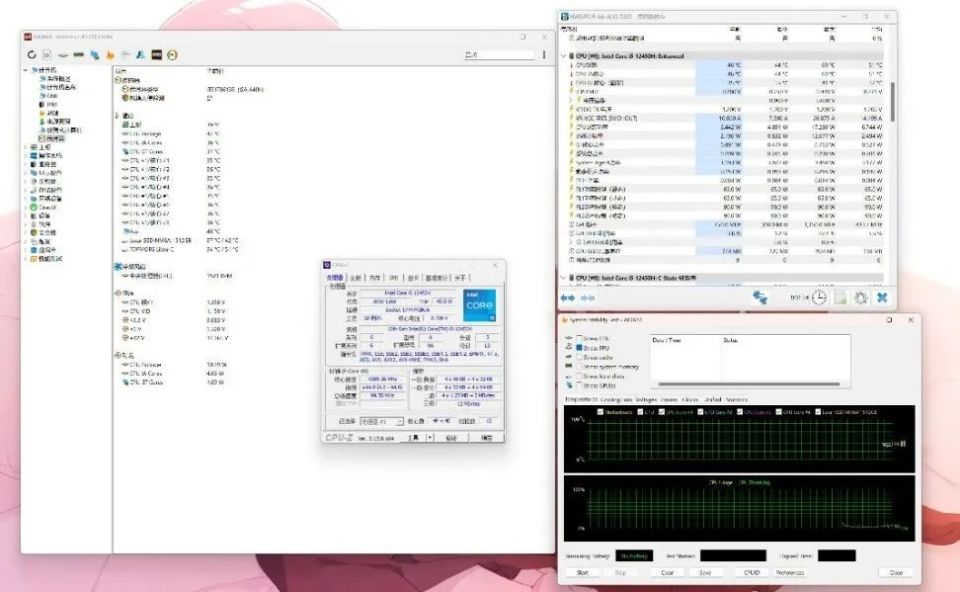Toggle CPU Core #4 graph checkbox
This screenshot has width=960, height=592.
point(779,412)
